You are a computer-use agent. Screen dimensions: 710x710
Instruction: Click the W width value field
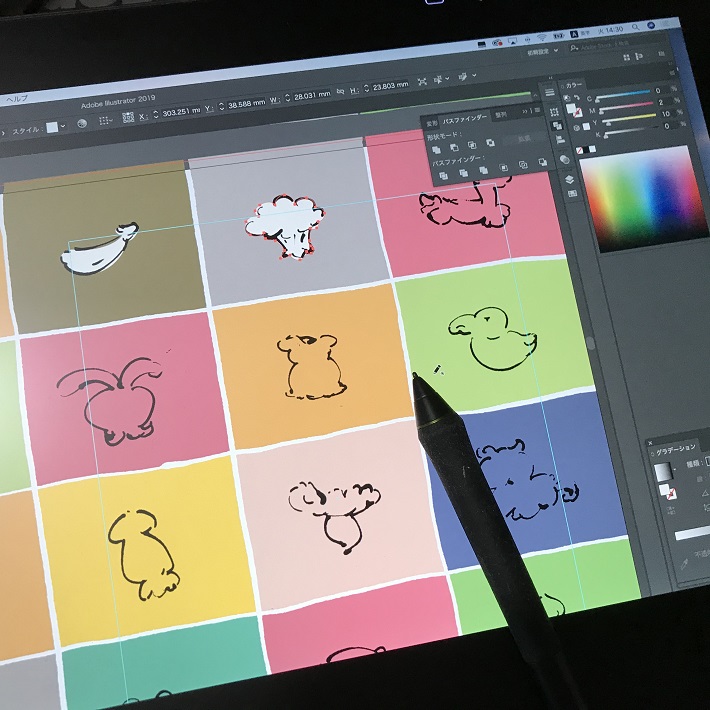[x=312, y=95]
